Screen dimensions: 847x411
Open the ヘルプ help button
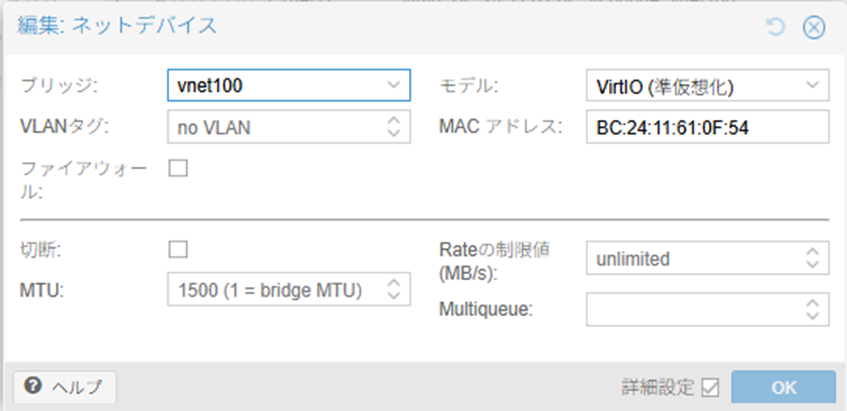(x=65, y=387)
